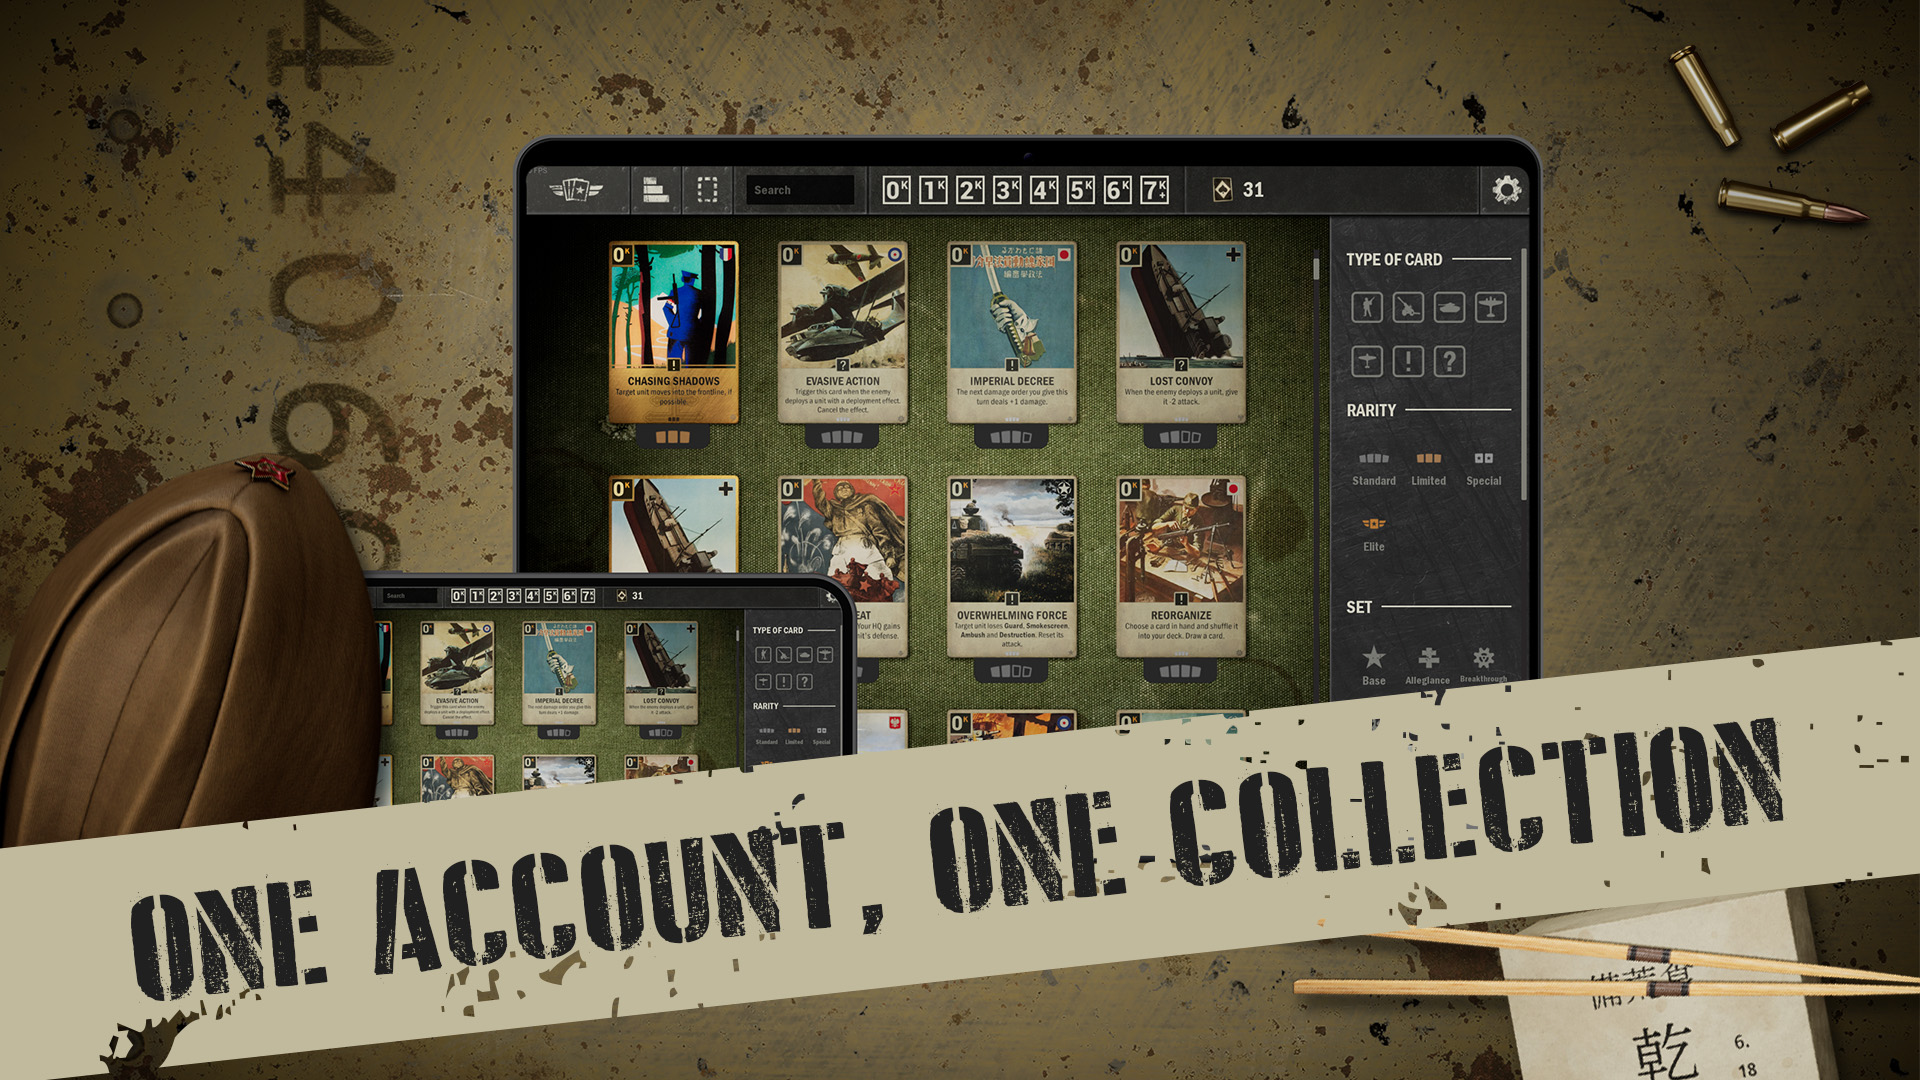Open the deck builder panel
The height and width of the screenshot is (1080, 1920).
656,188
